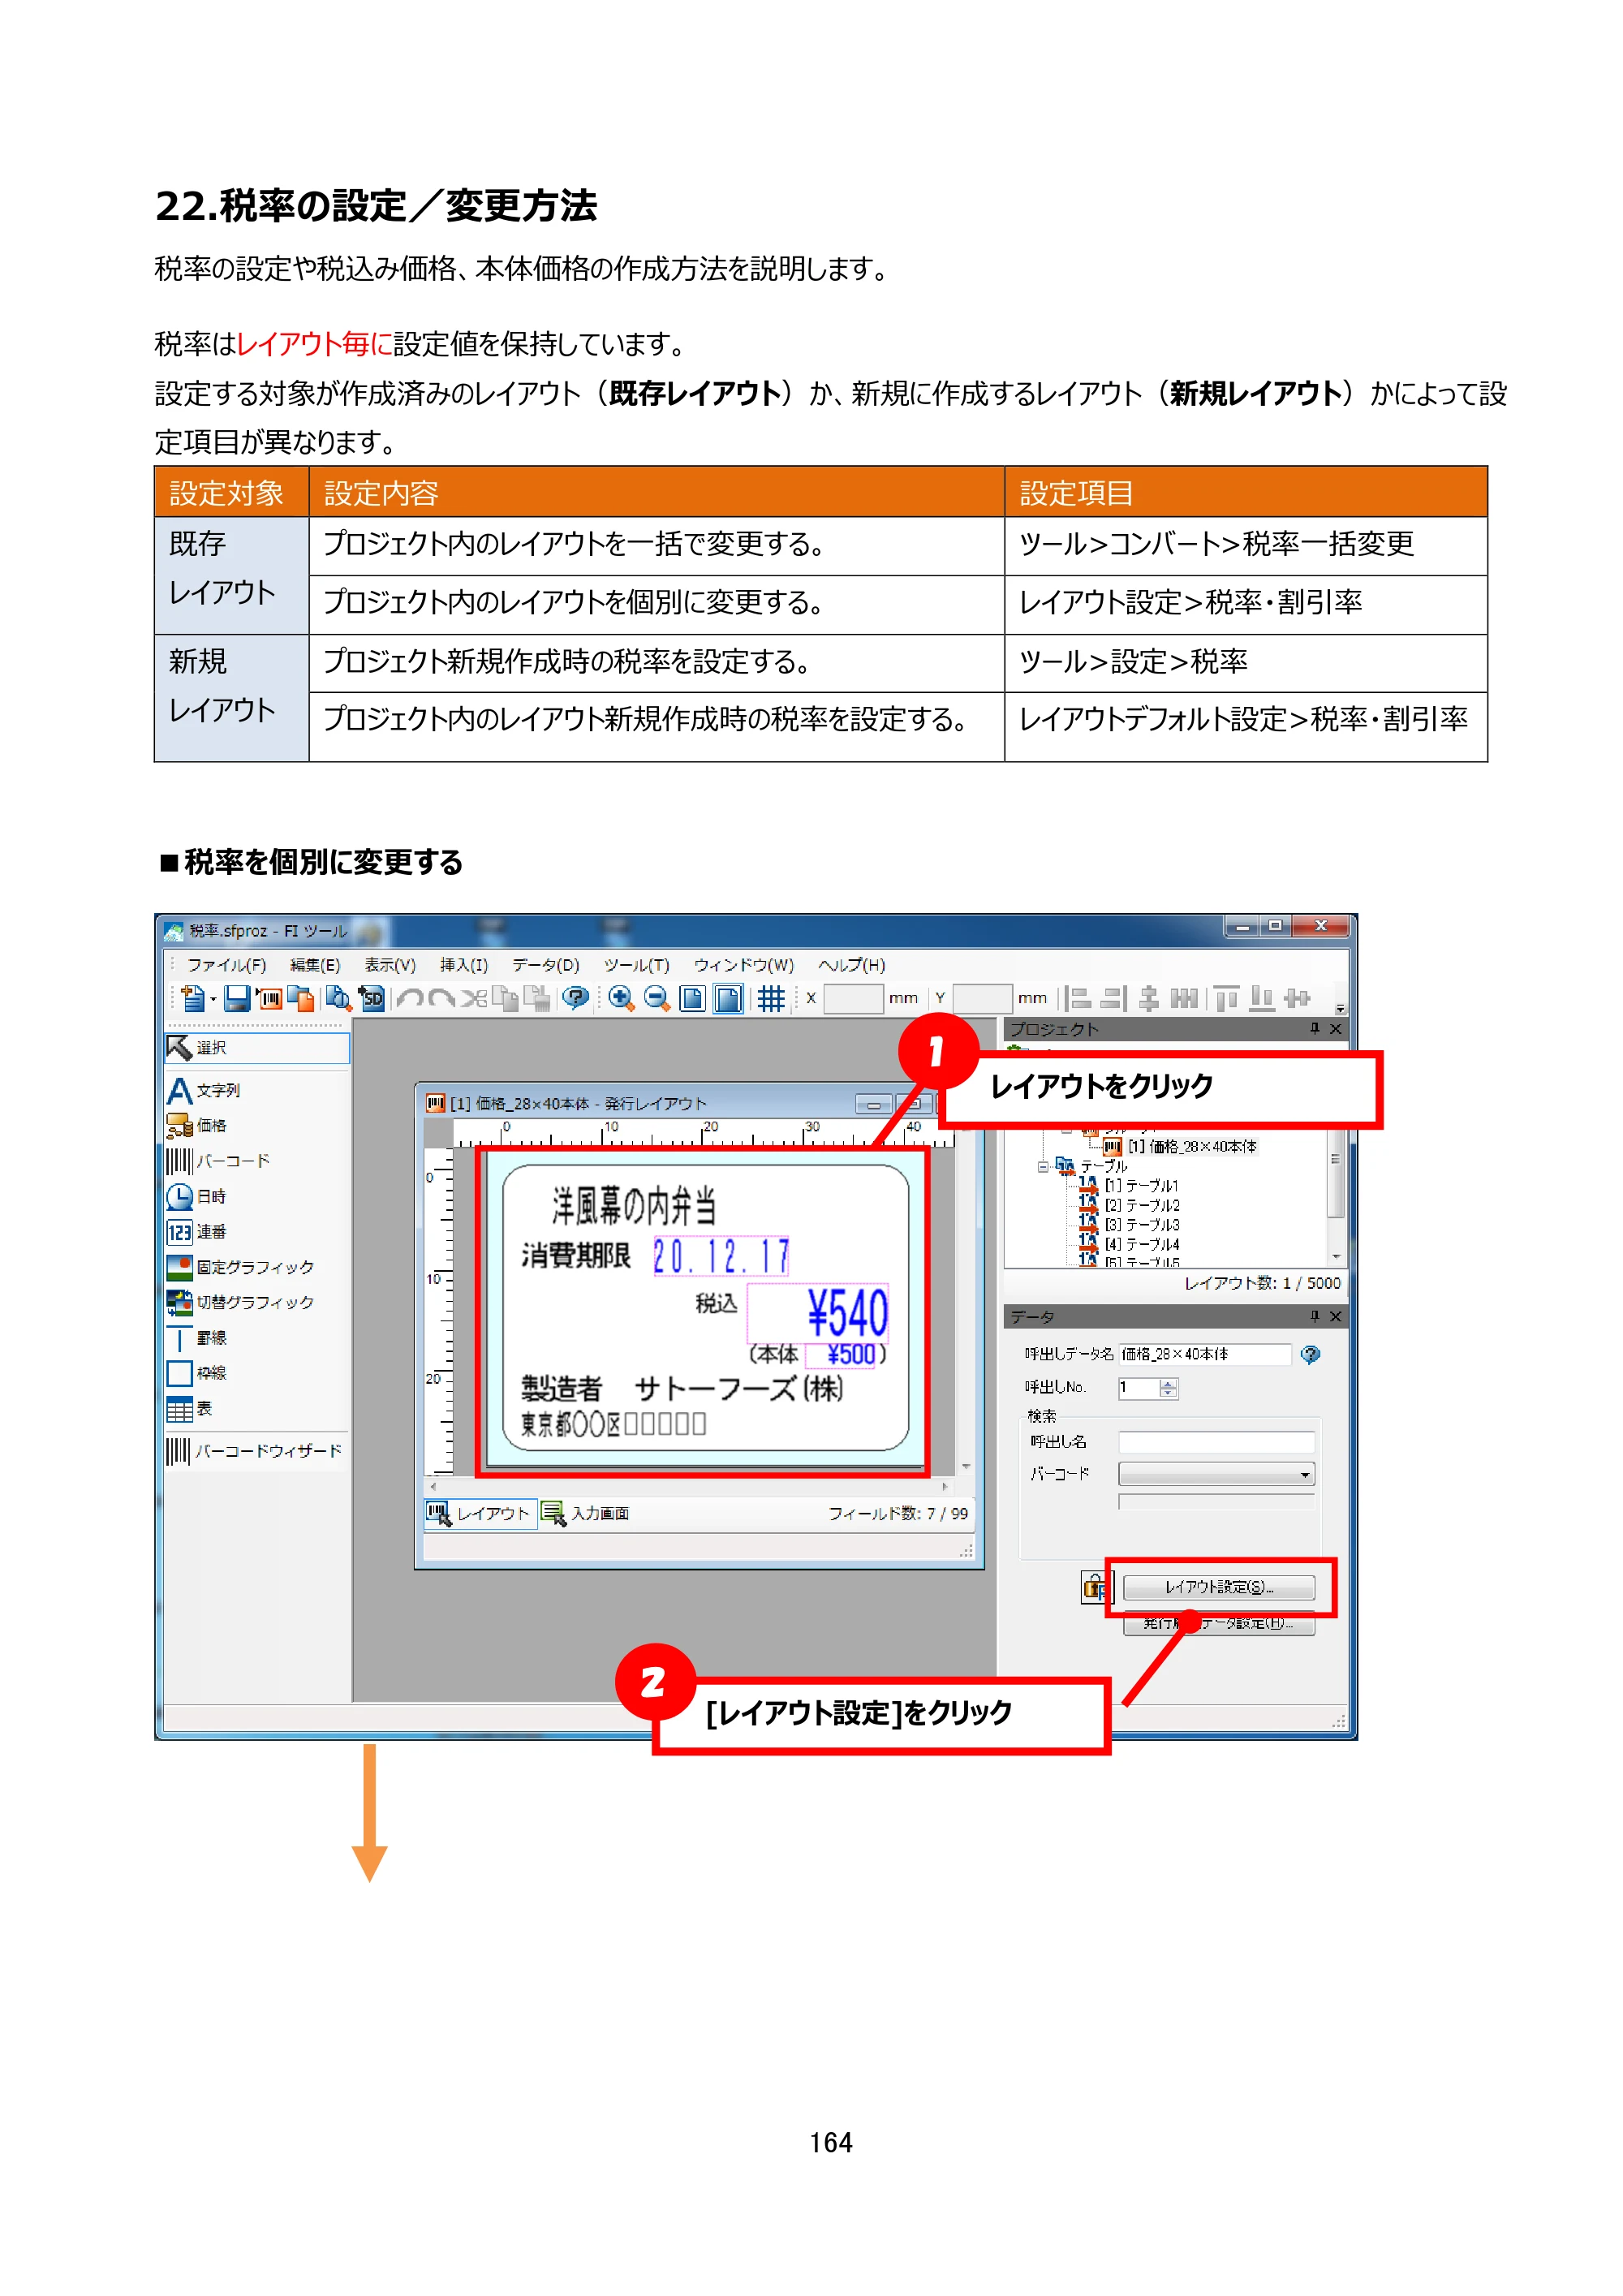The height and width of the screenshot is (2296, 1623).
Task: Launch the バーコードウィザード
Action: pos(254,1450)
